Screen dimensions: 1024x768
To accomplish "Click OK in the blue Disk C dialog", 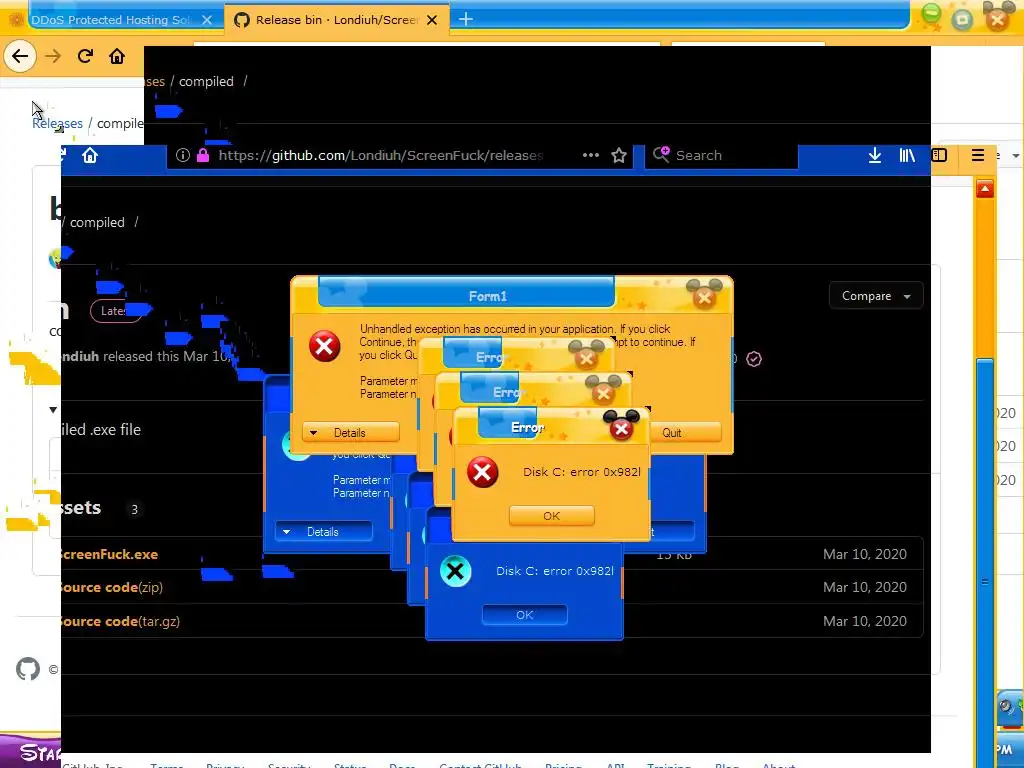I will 524,615.
